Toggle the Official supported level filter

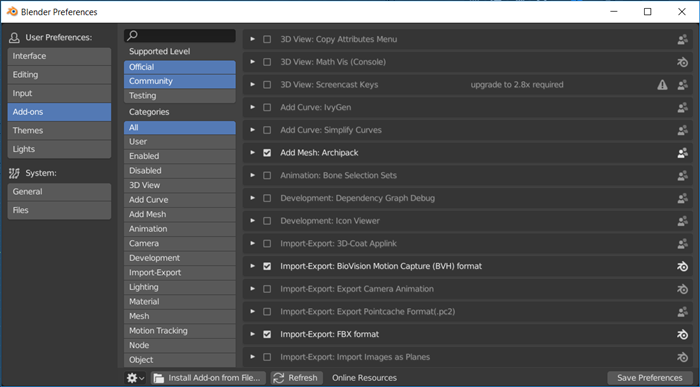(179, 67)
